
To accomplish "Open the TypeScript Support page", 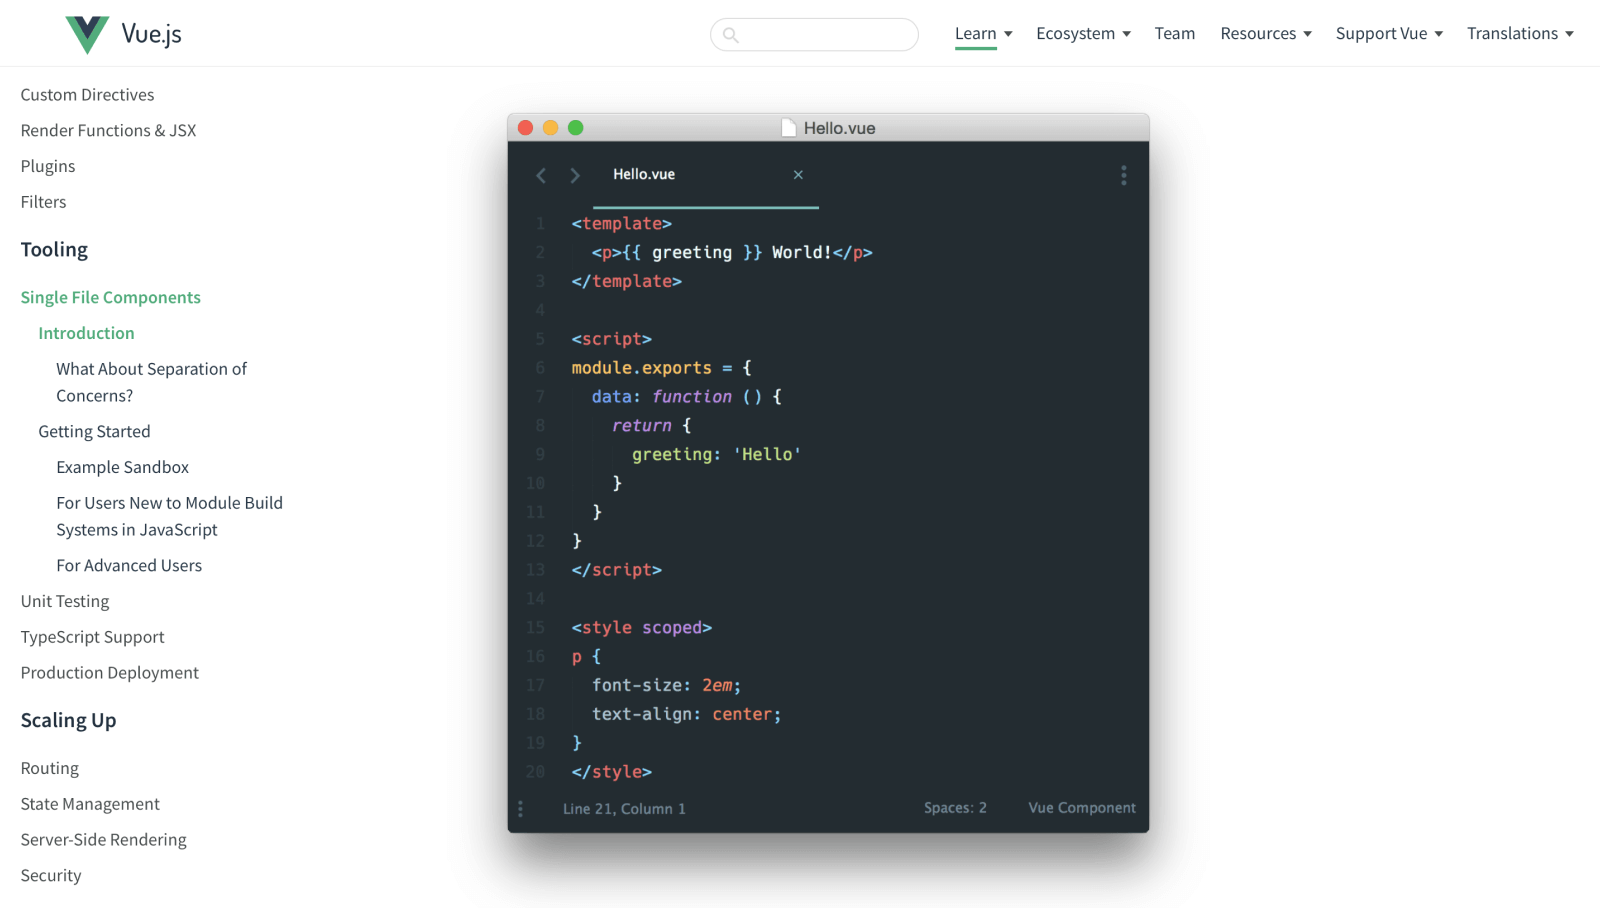I will [92, 636].
